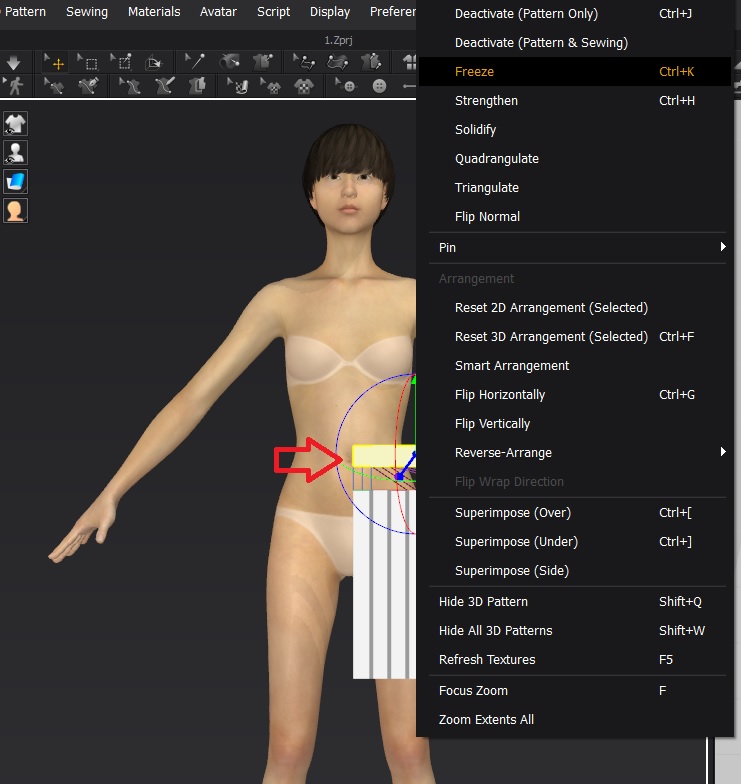Open the Avatar menu

pyautogui.click(x=218, y=12)
